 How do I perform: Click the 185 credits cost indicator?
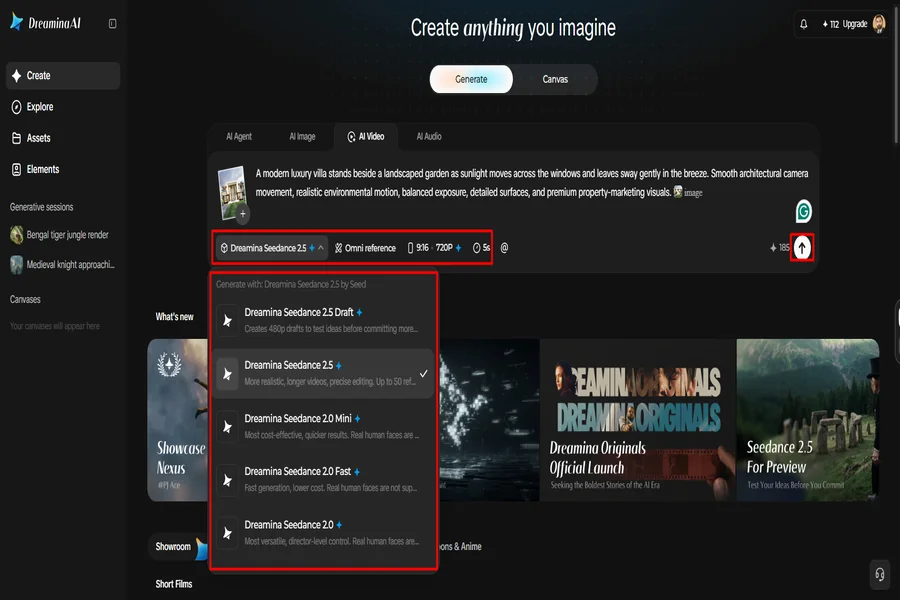[x=779, y=248]
